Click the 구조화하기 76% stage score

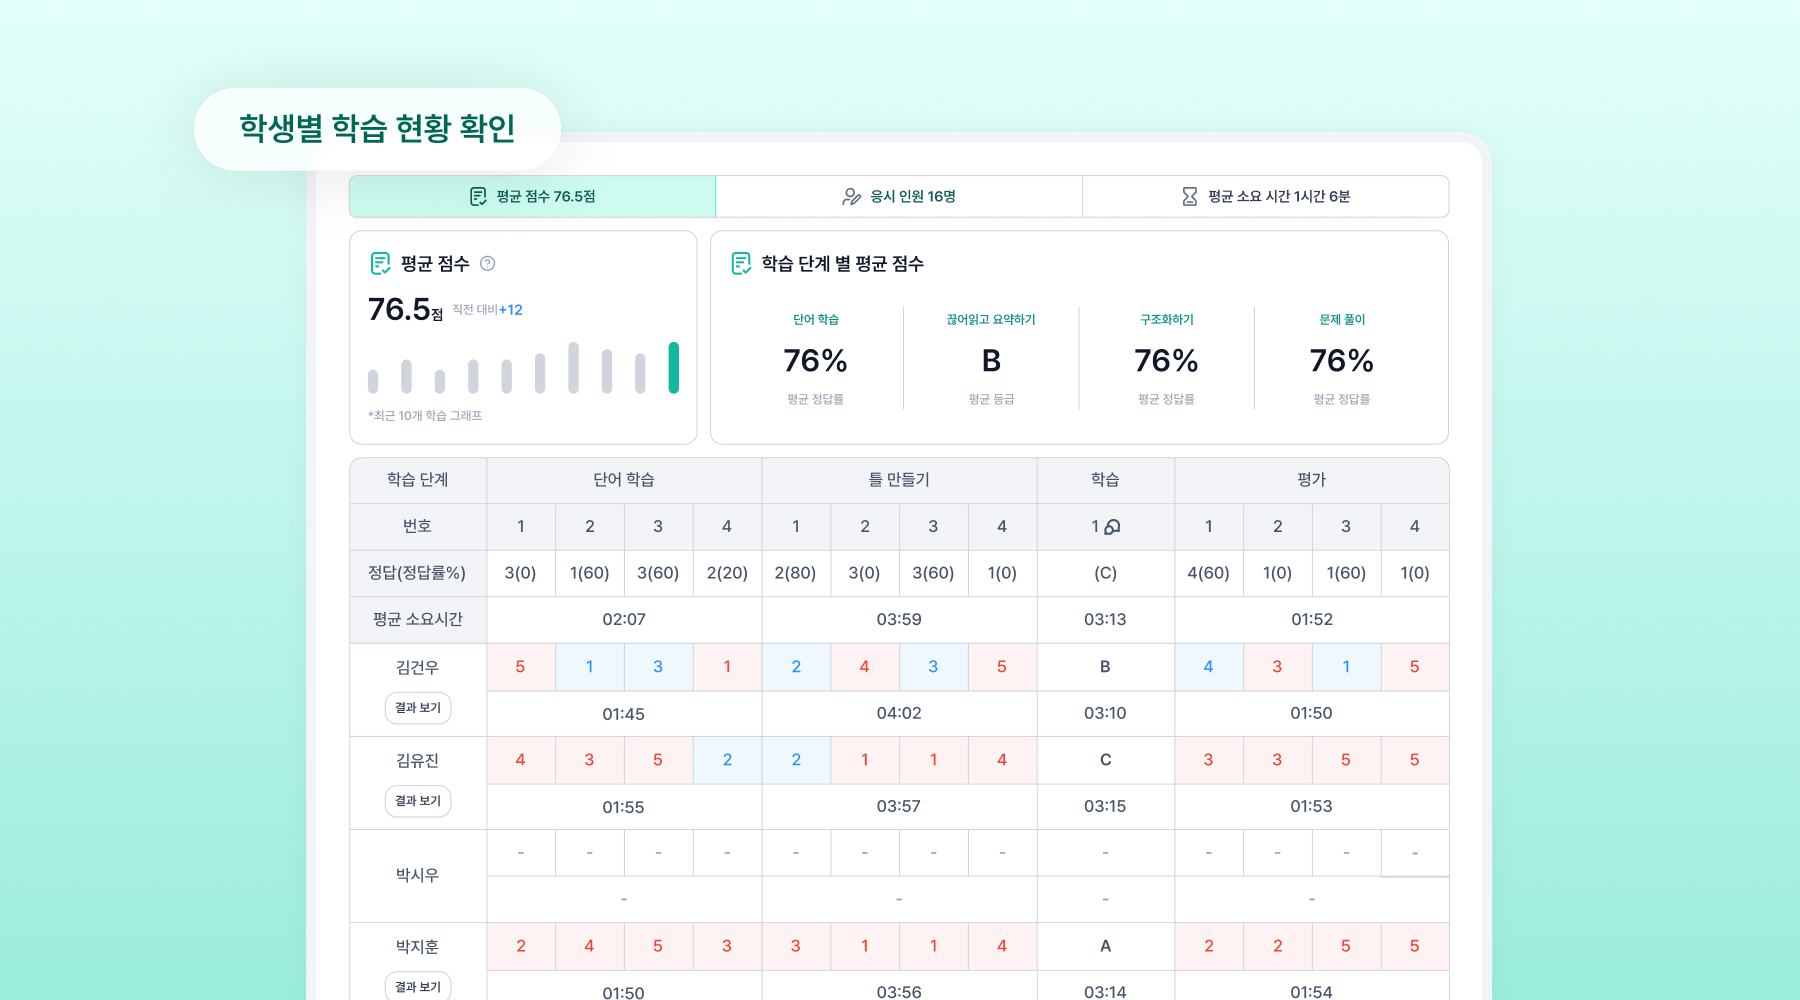[x=1166, y=360]
